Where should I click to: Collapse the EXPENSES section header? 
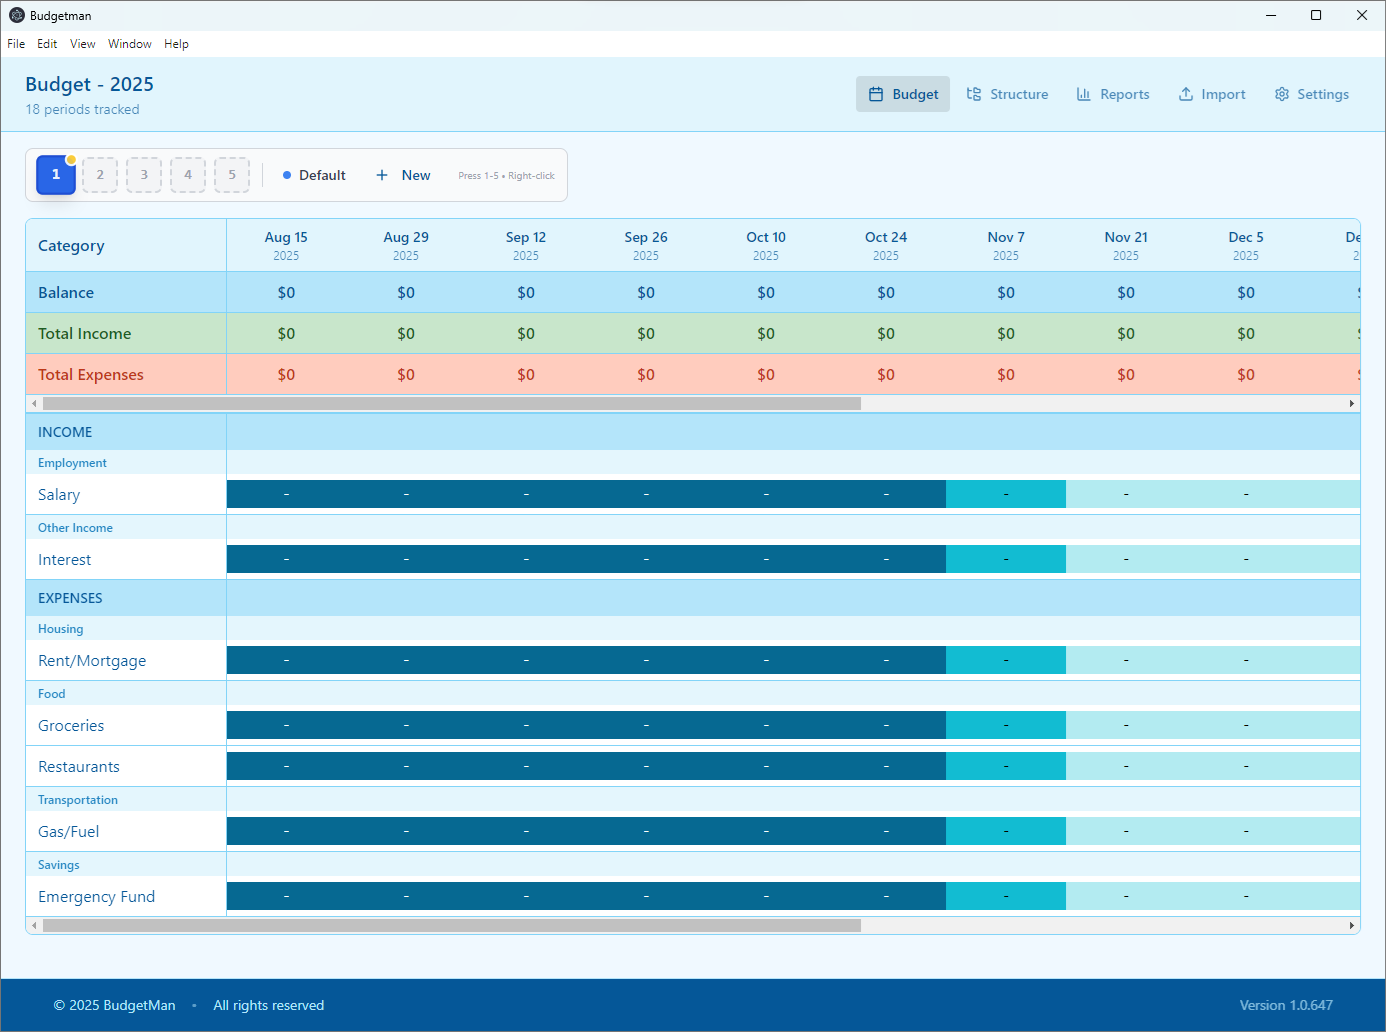[70, 597]
